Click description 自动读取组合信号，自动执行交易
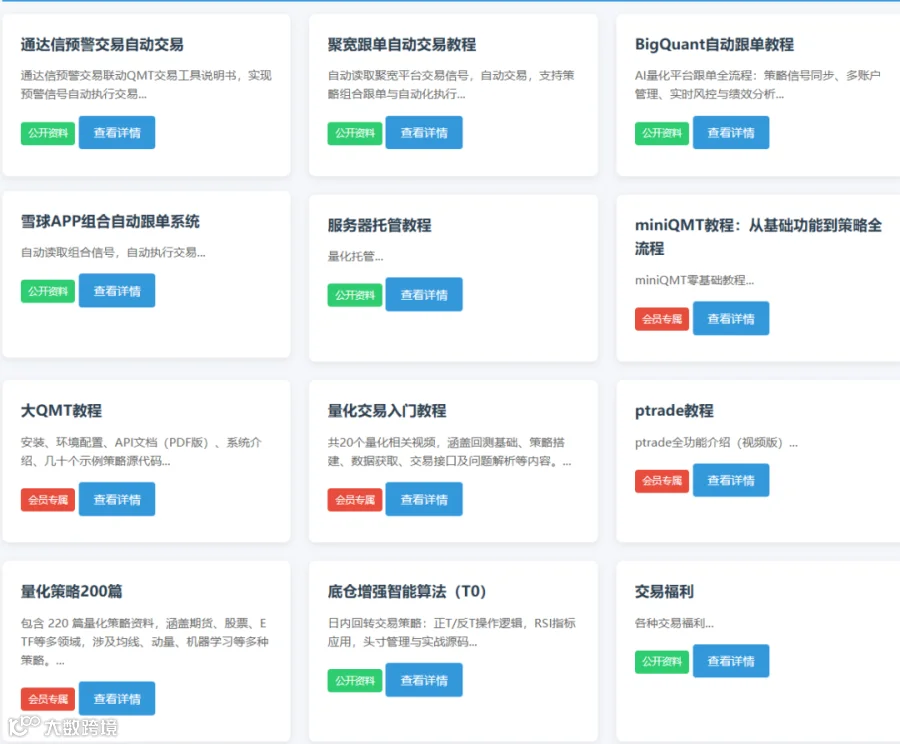 point(113,253)
